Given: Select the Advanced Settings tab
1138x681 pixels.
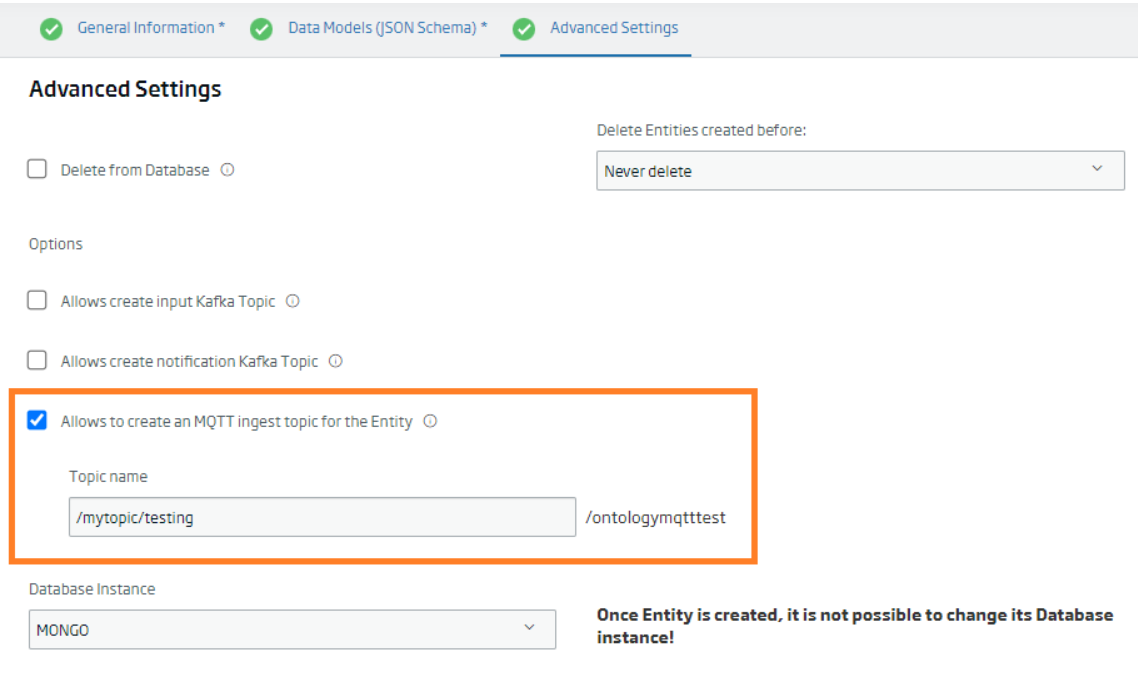Looking at the screenshot, I should pyautogui.click(x=614, y=28).
